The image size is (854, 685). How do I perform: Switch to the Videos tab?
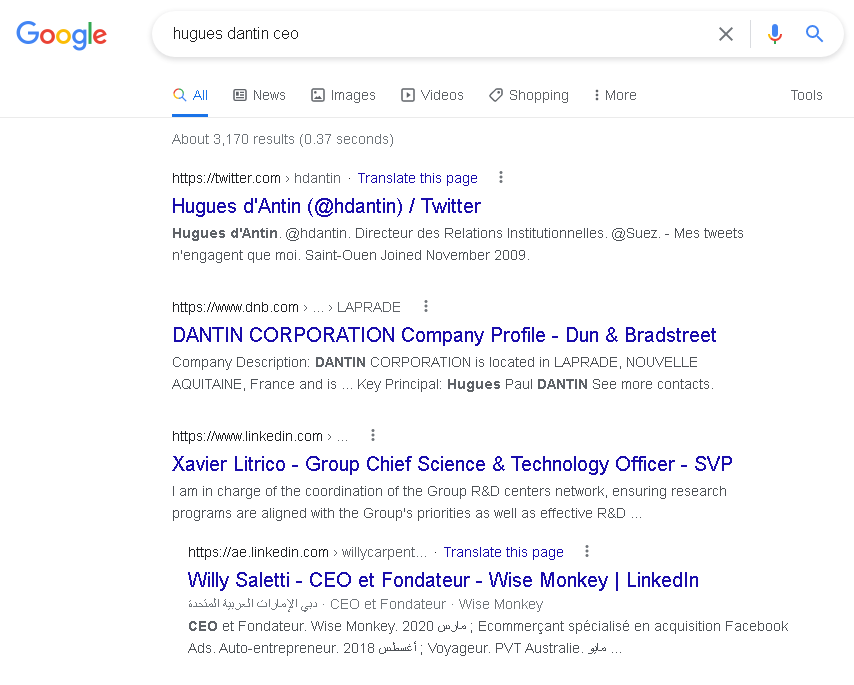tap(432, 95)
